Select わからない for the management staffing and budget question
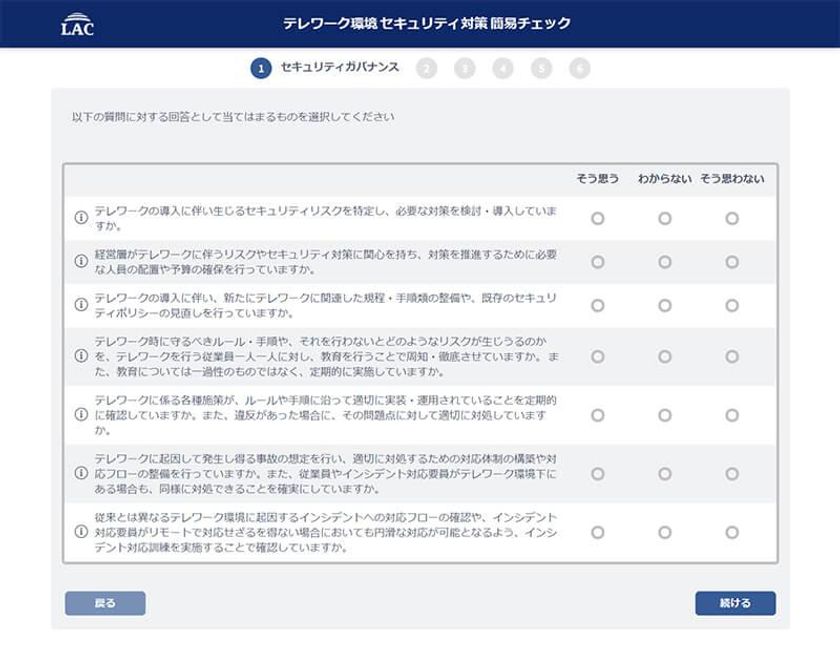The width and height of the screenshot is (840, 672). pyautogui.click(x=665, y=262)
